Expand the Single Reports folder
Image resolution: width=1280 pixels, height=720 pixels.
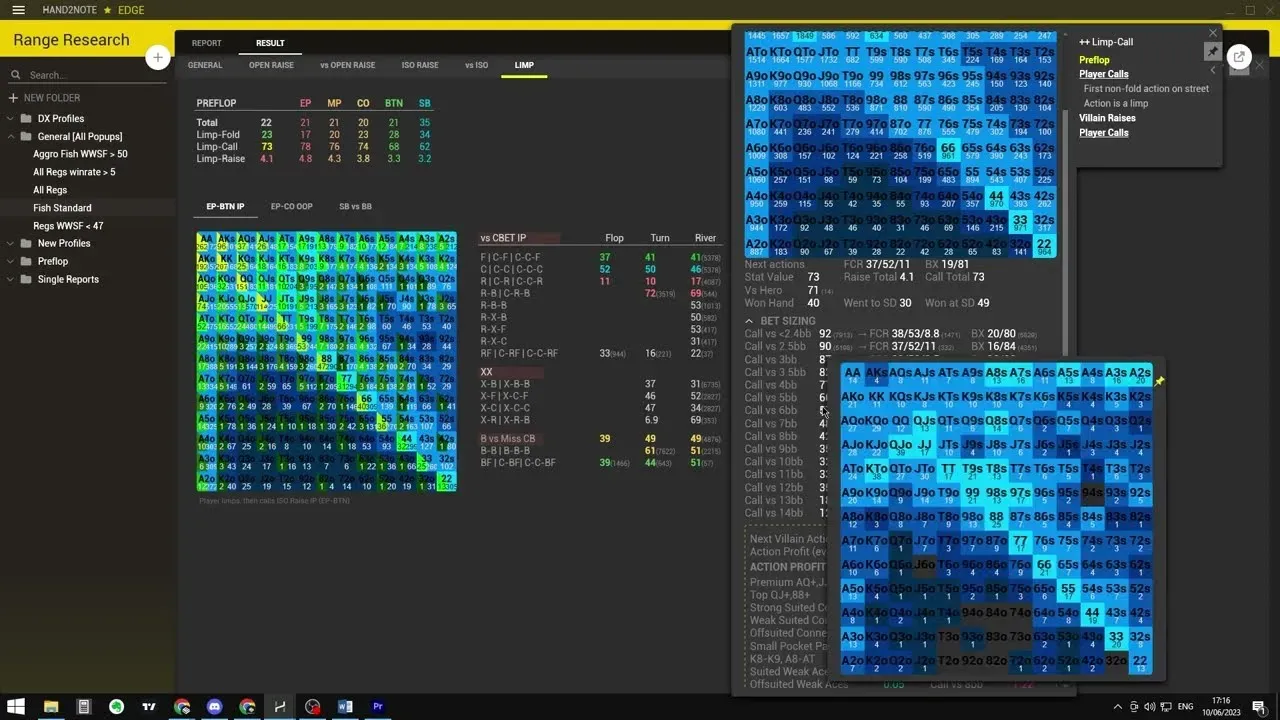[x=12, y=279]
